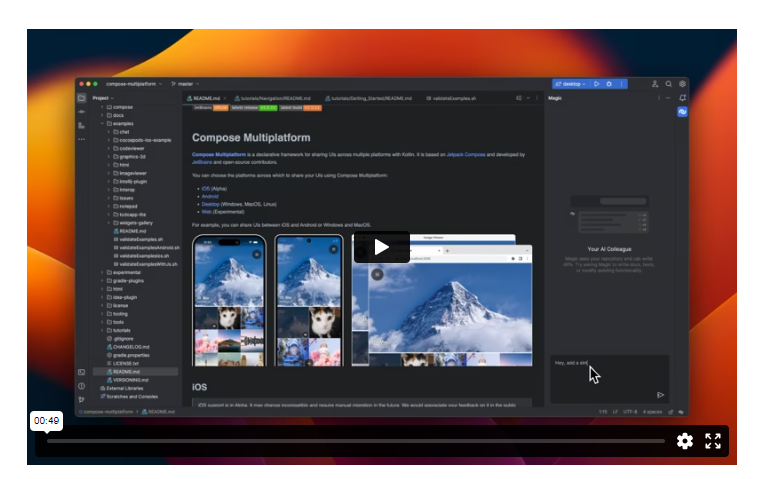Viewport: 766px width, 479px height.
Task: Select VERSIONING.md file
Action: tap(130, 380)
